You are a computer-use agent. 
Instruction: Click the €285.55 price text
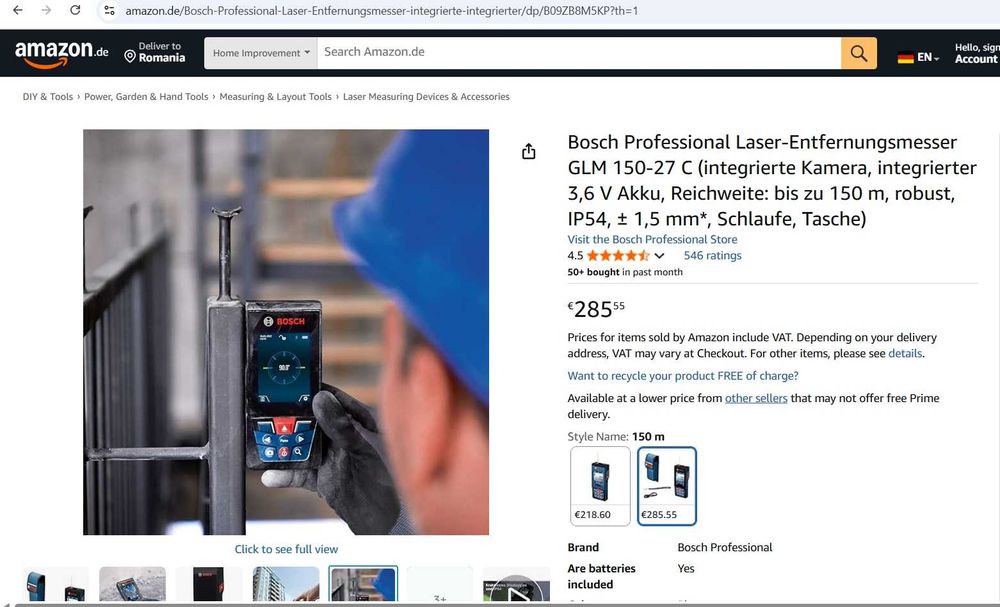coord(596,309)
